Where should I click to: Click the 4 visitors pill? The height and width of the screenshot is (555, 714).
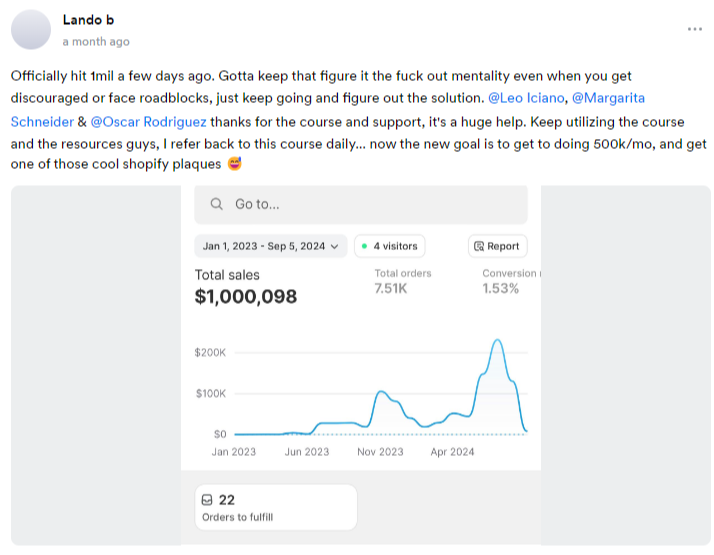click(390, 246)
